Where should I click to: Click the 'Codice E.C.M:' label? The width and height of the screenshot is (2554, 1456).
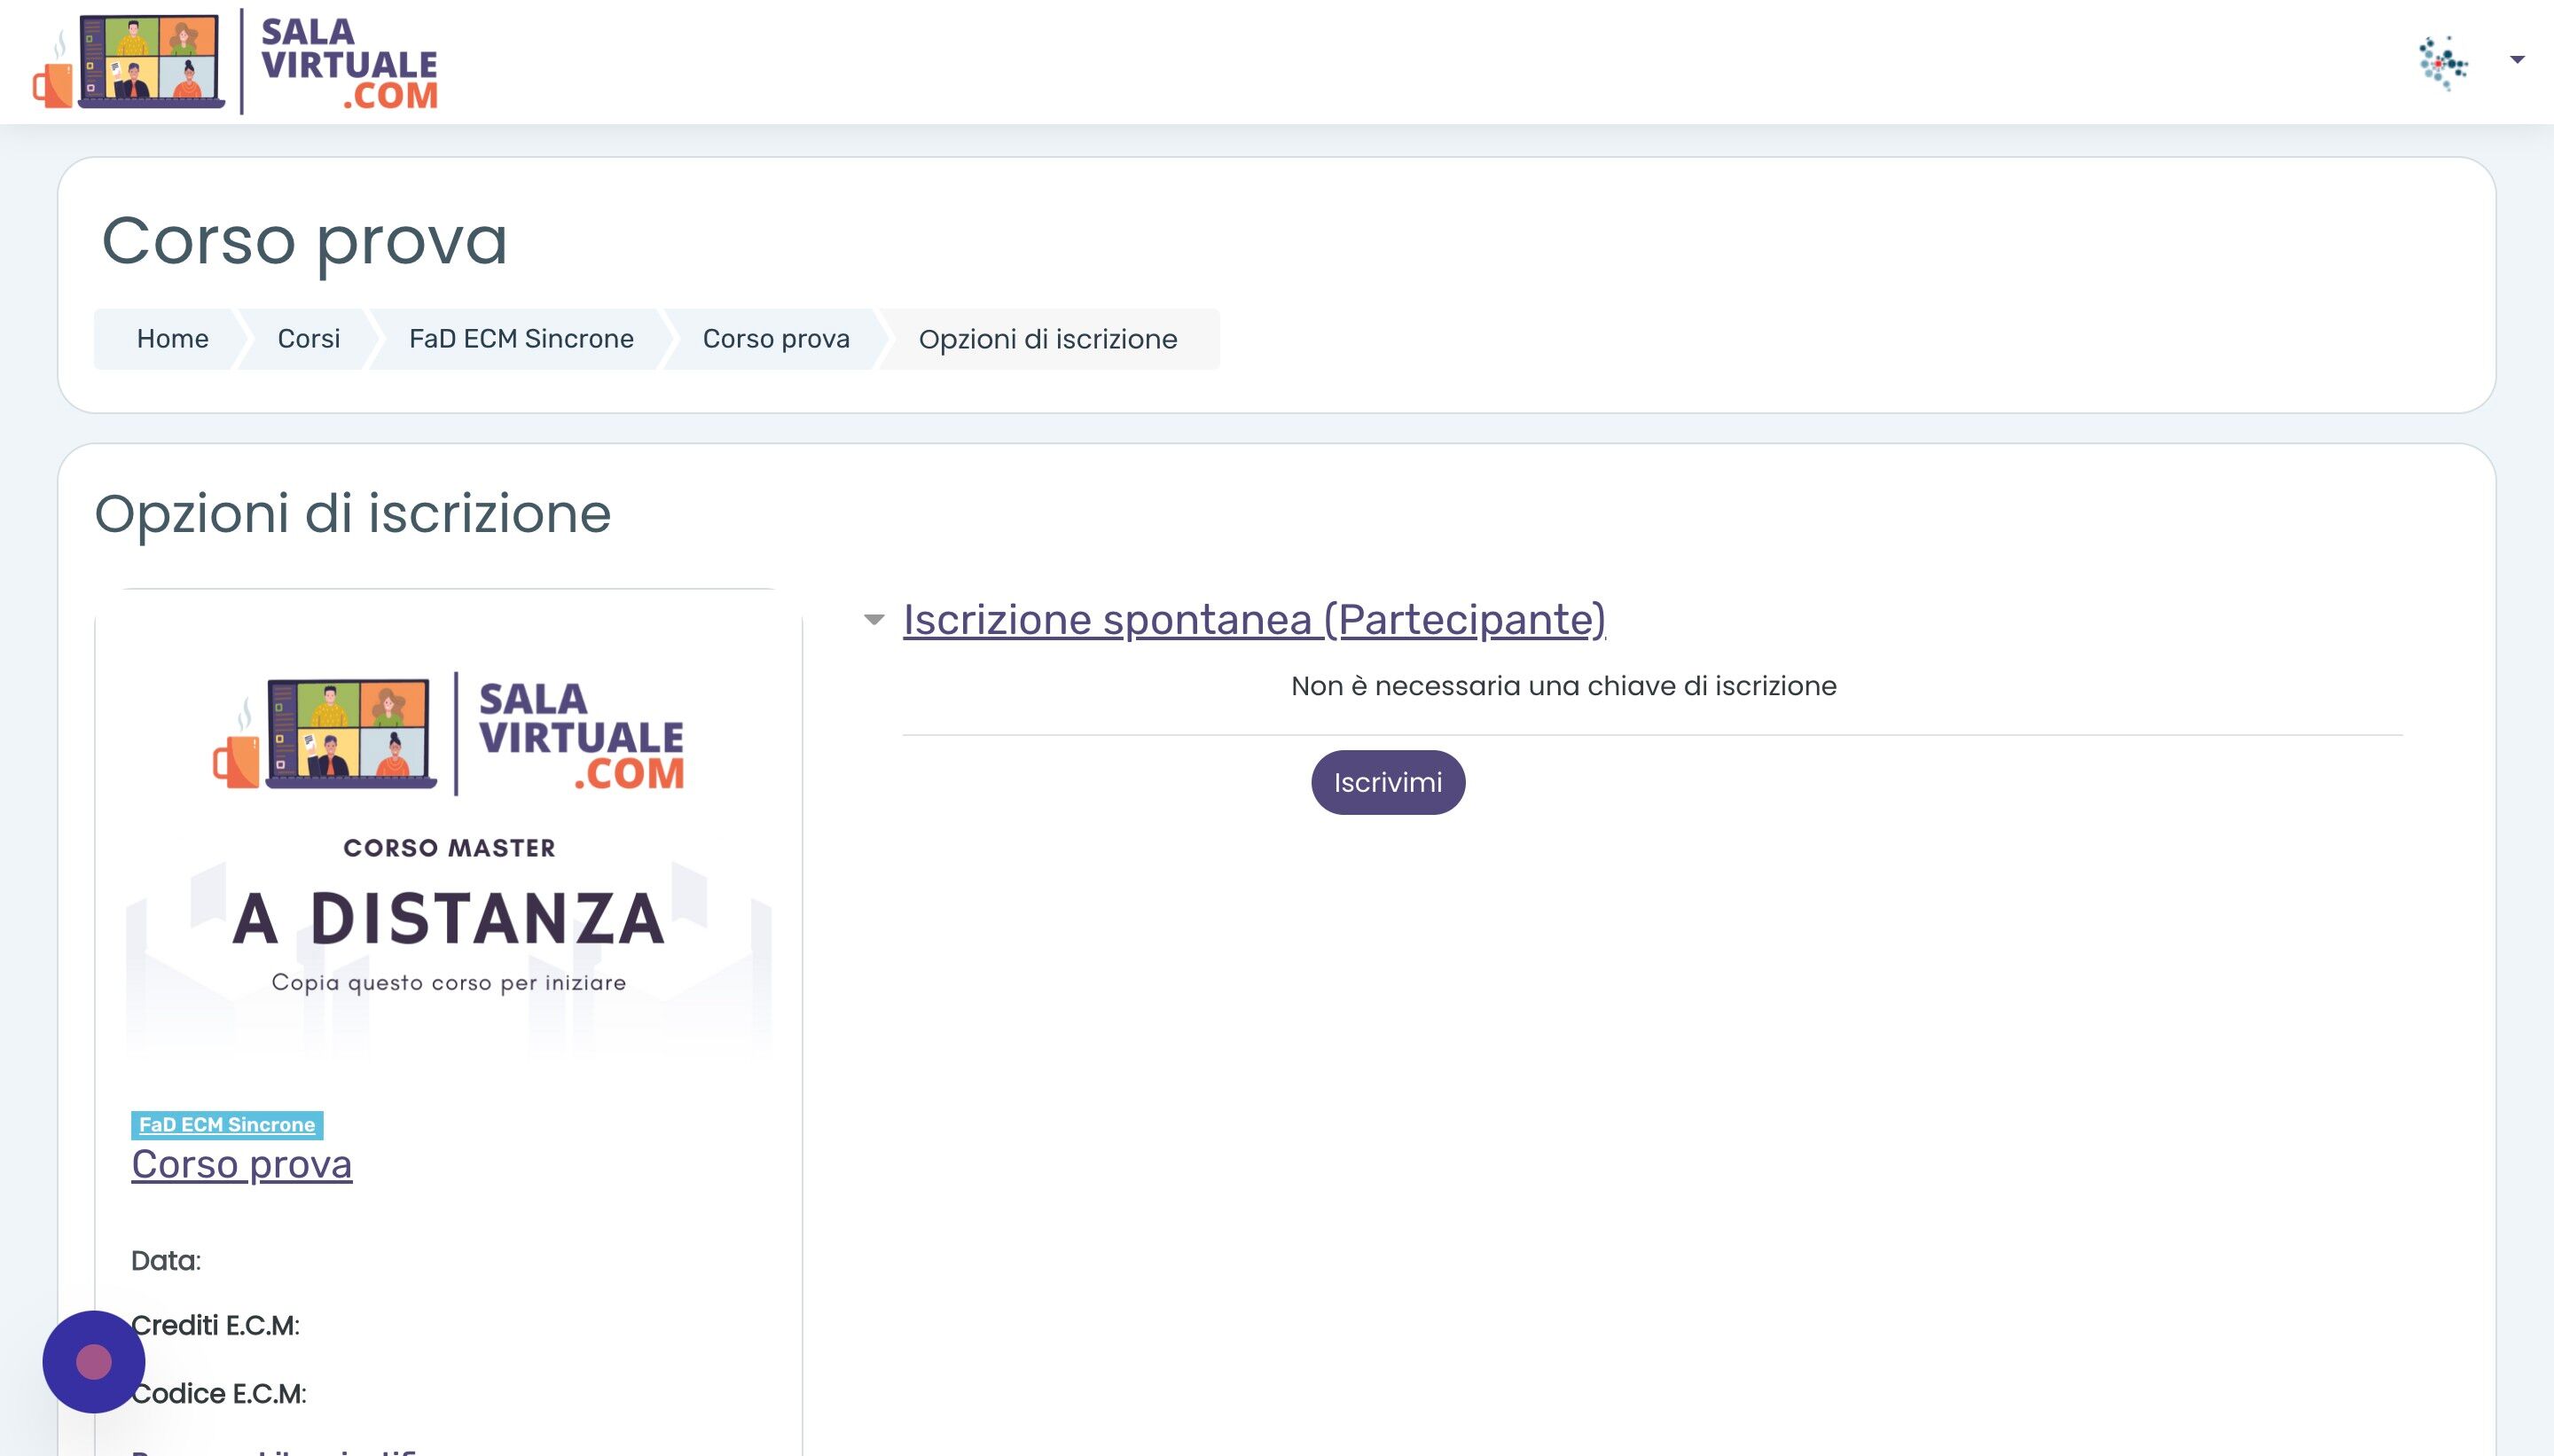tap(219, 1394)
